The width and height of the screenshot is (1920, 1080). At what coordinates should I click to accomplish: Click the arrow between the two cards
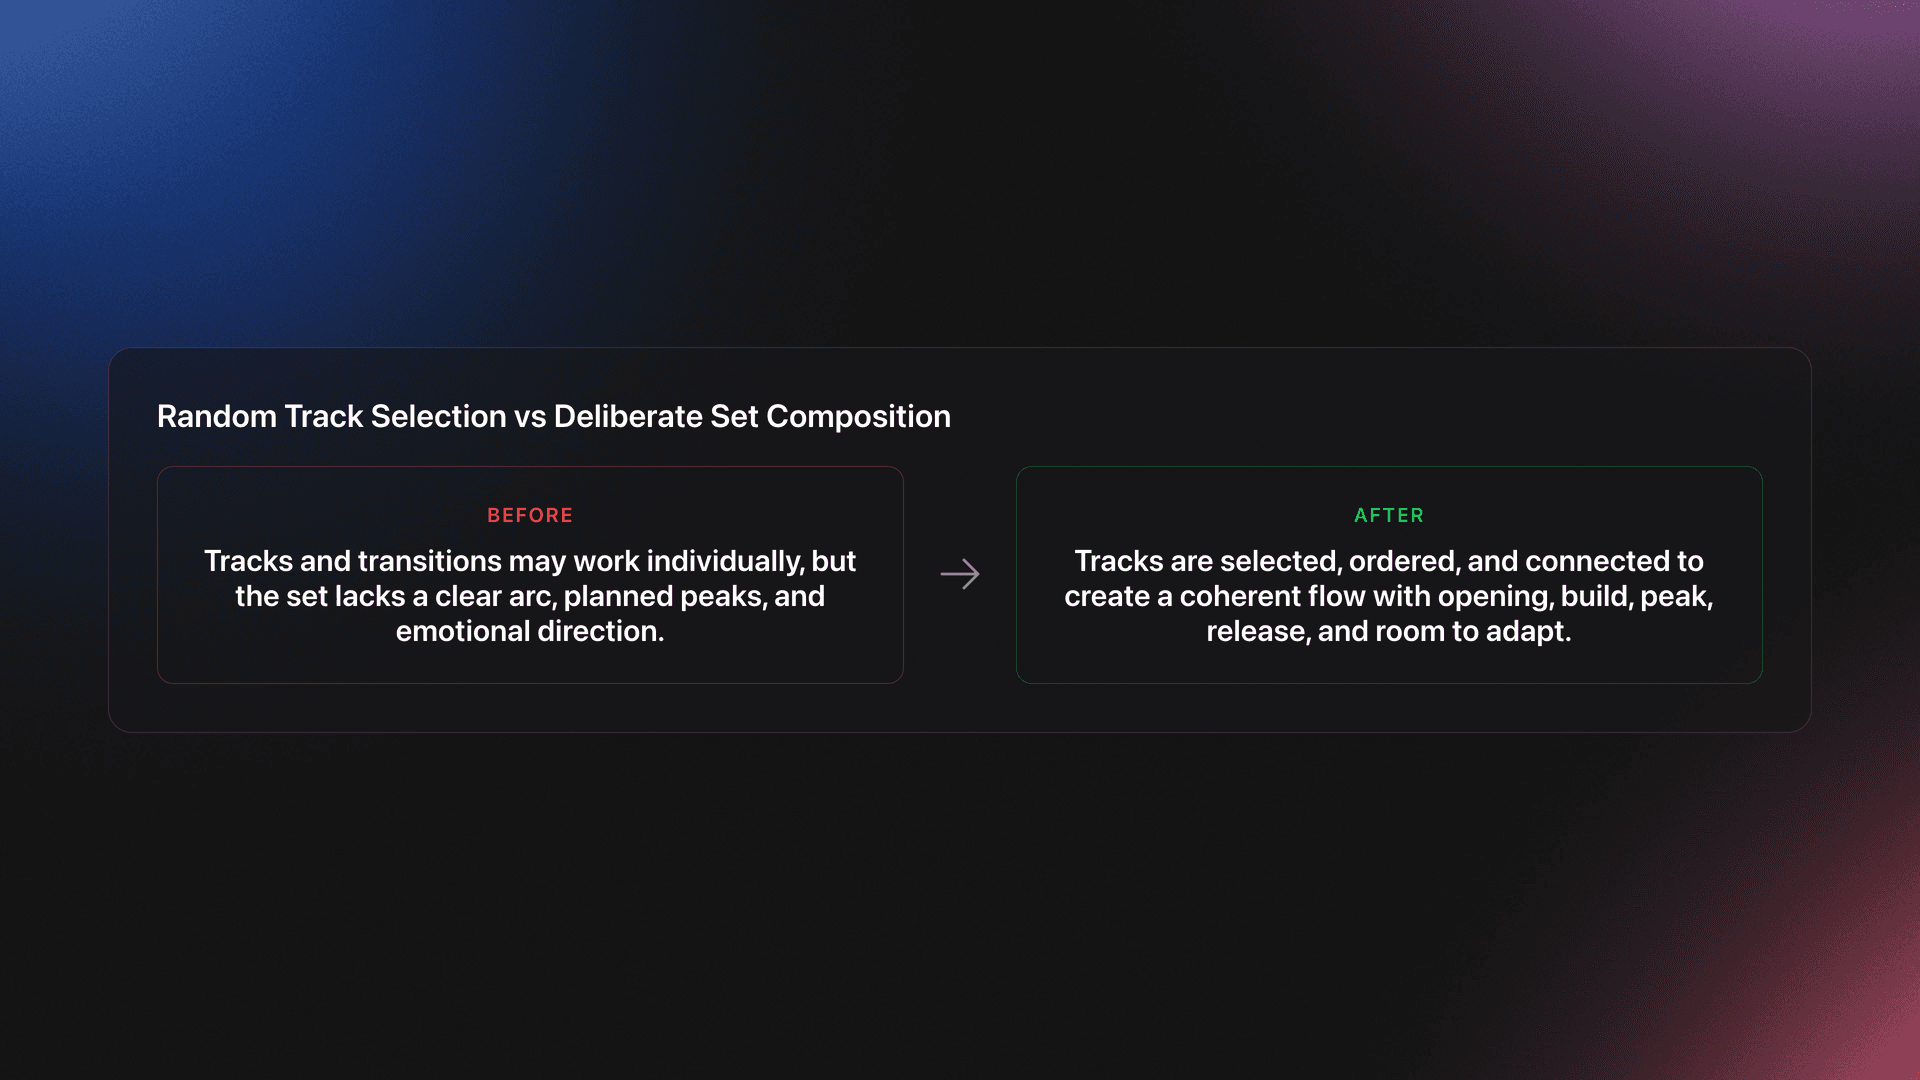(x=960, y=574)
